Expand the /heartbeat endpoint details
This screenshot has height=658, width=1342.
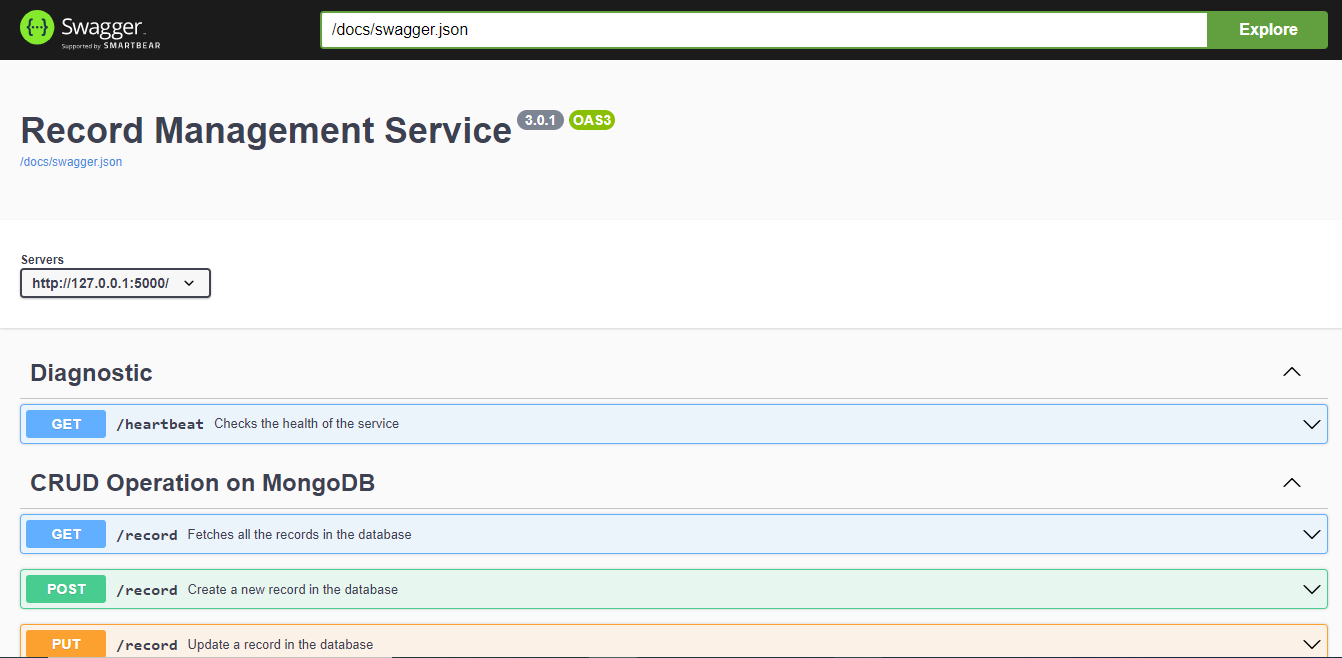(1311, 423)
